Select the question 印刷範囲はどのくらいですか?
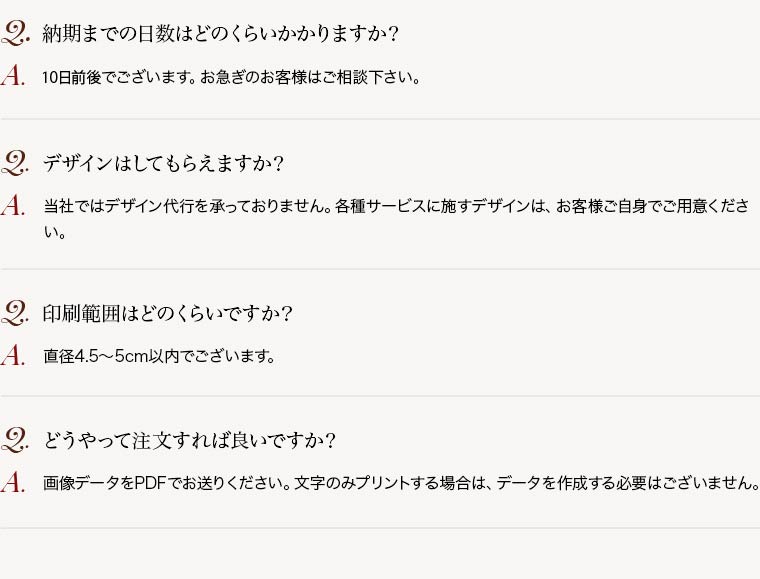 coord(168,313)
